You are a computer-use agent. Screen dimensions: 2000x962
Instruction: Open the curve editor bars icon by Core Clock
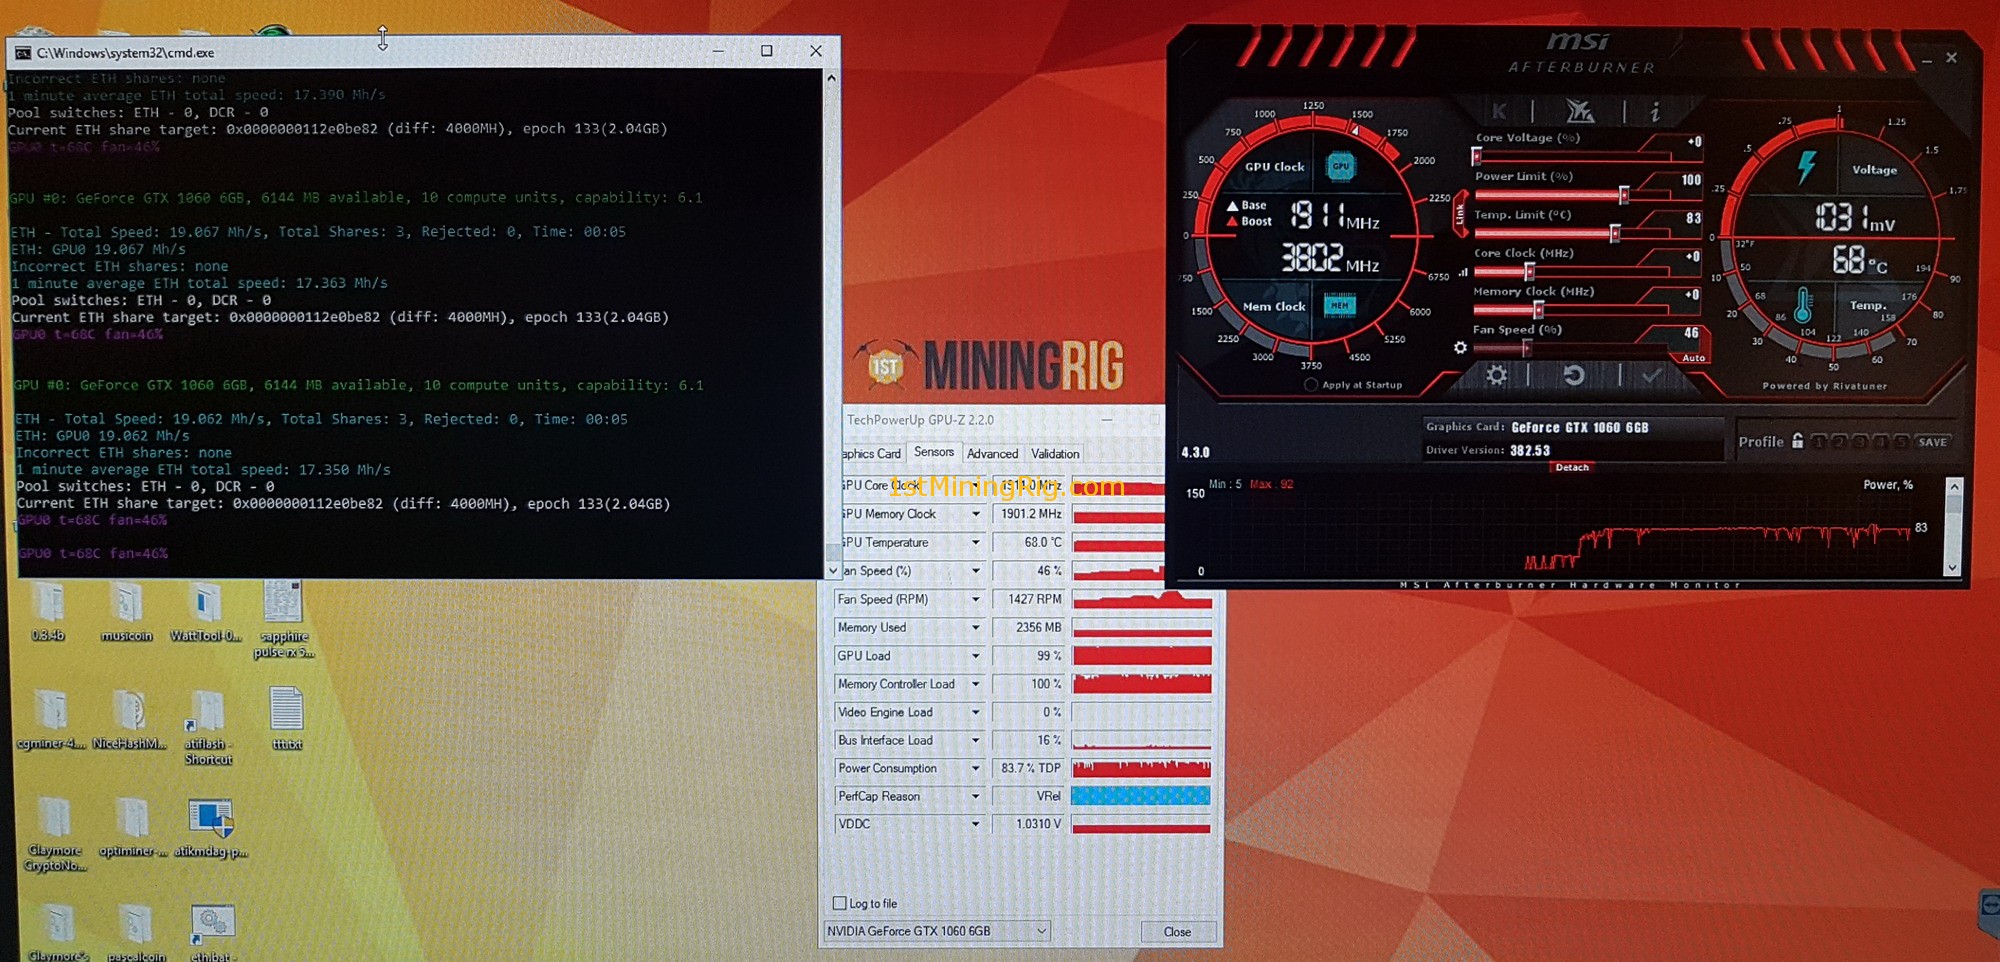[1464, 272]
